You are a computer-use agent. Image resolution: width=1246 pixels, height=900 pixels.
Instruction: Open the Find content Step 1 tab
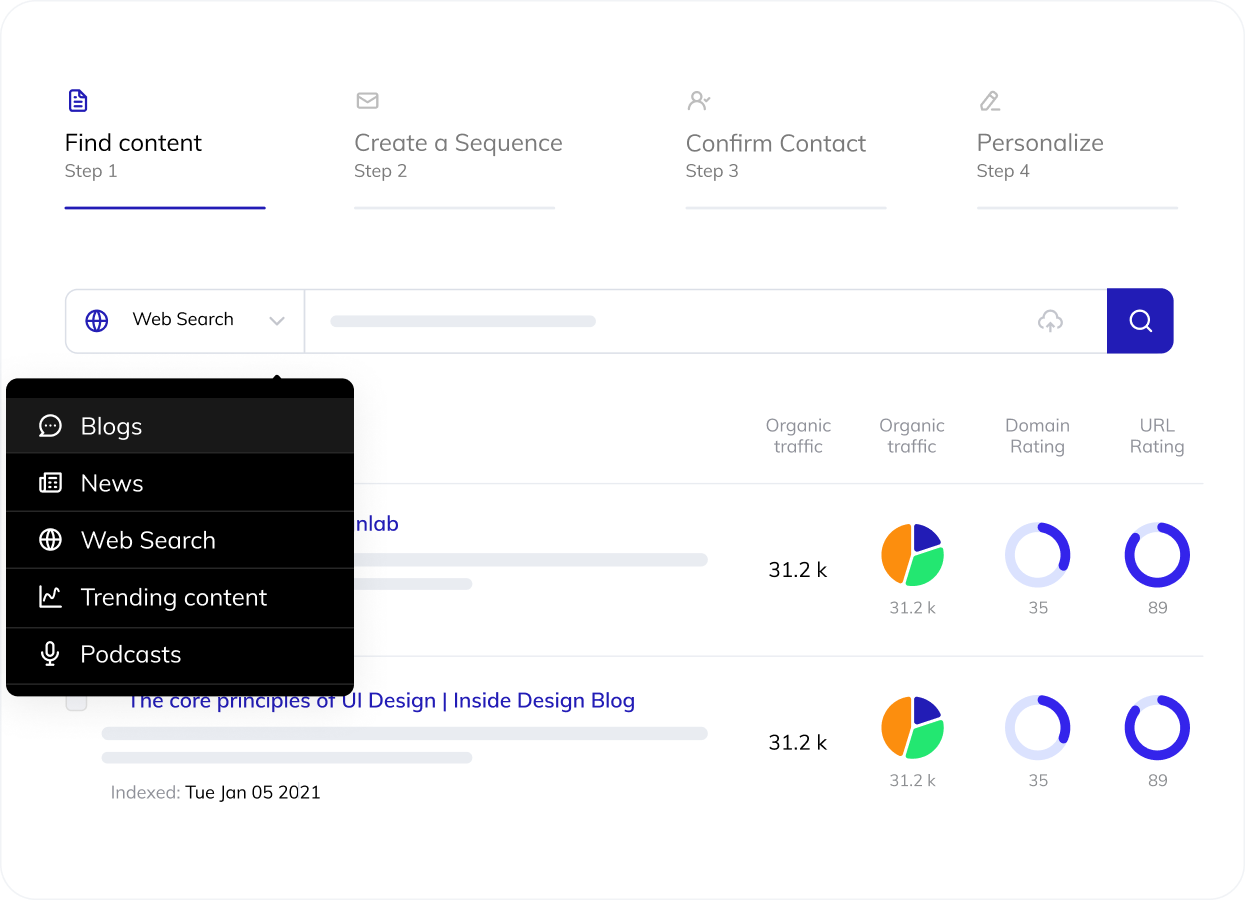tap(165, 149)
